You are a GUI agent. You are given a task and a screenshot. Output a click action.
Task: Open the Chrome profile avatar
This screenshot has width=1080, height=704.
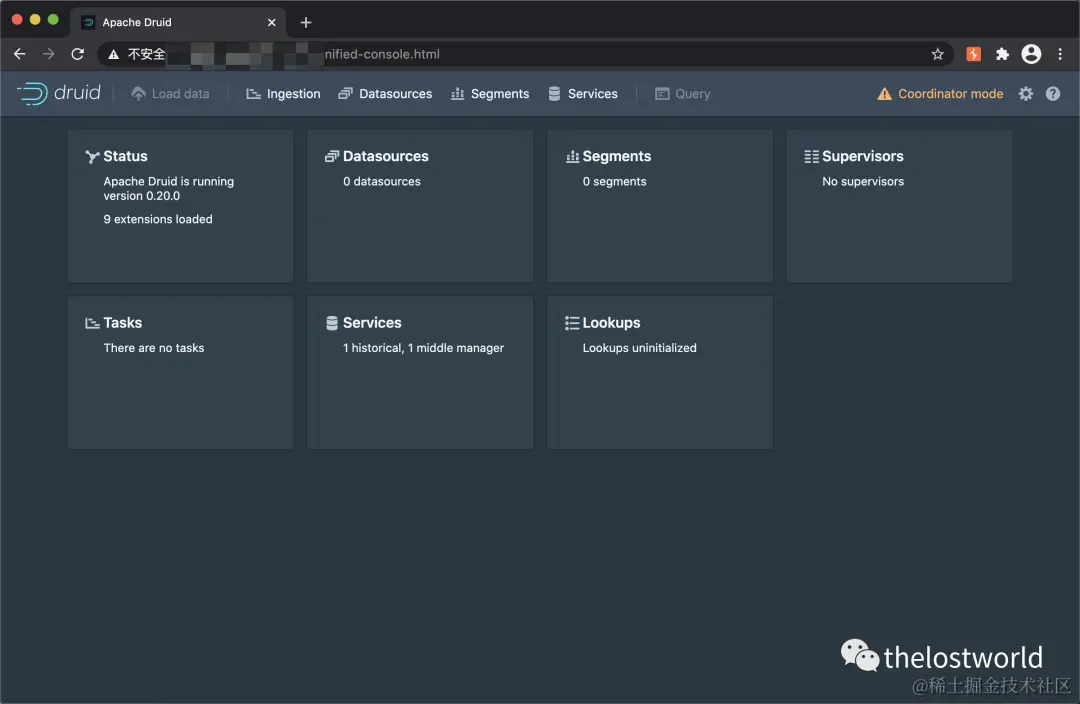coord(1031,54)
